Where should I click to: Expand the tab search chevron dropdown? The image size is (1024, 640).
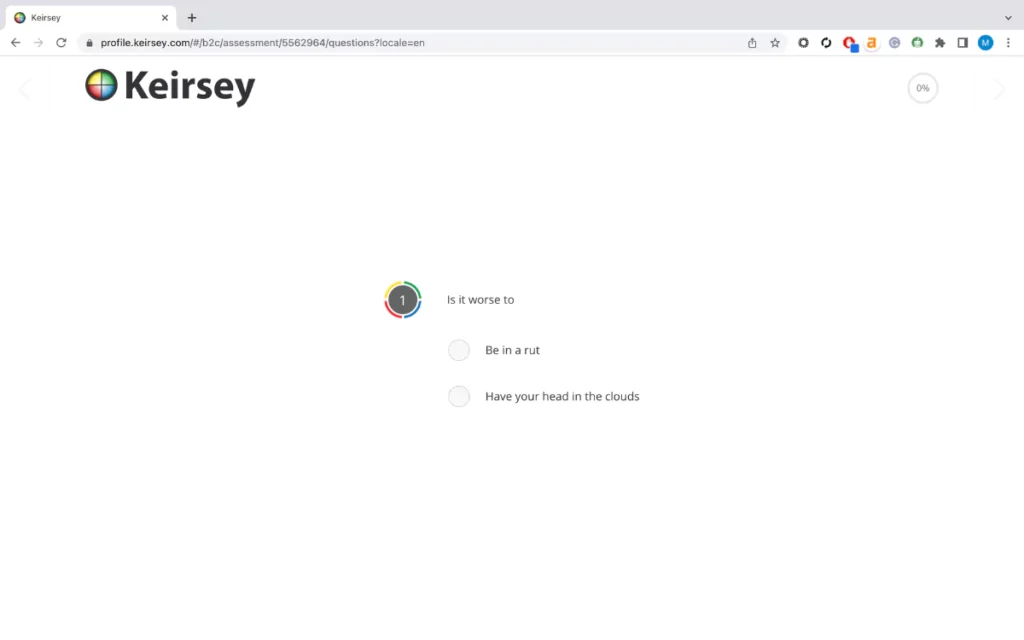[x=1008, y=18]
